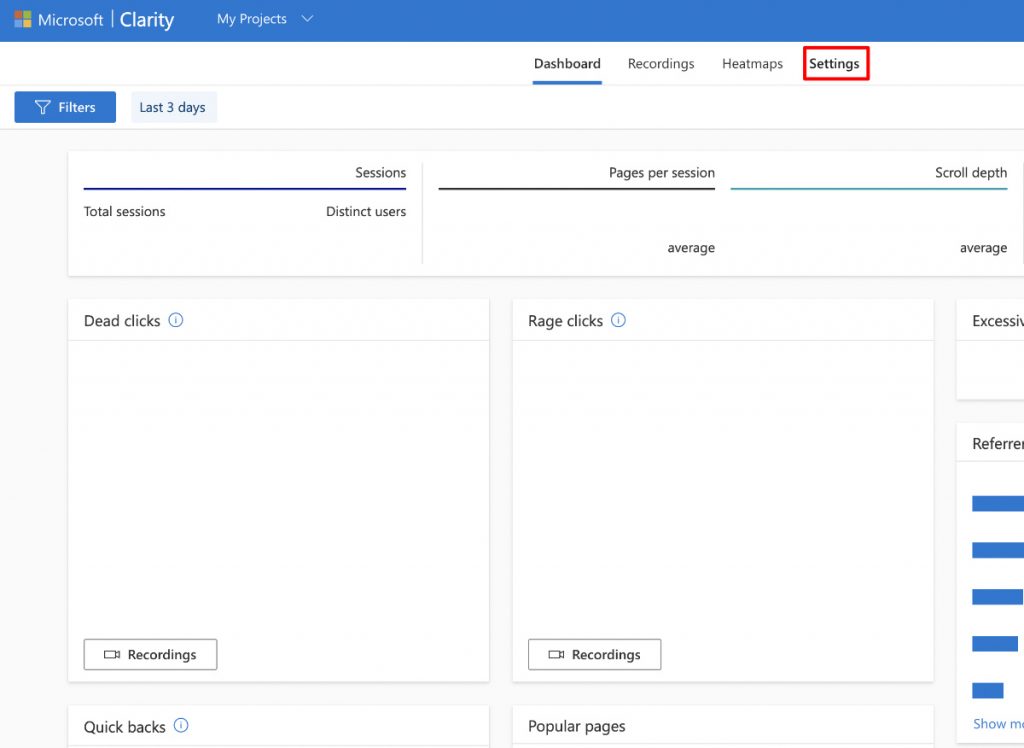Switch to the Dashboard tab
Viewport: 1024px width, 748px height.
pos(567,64)
